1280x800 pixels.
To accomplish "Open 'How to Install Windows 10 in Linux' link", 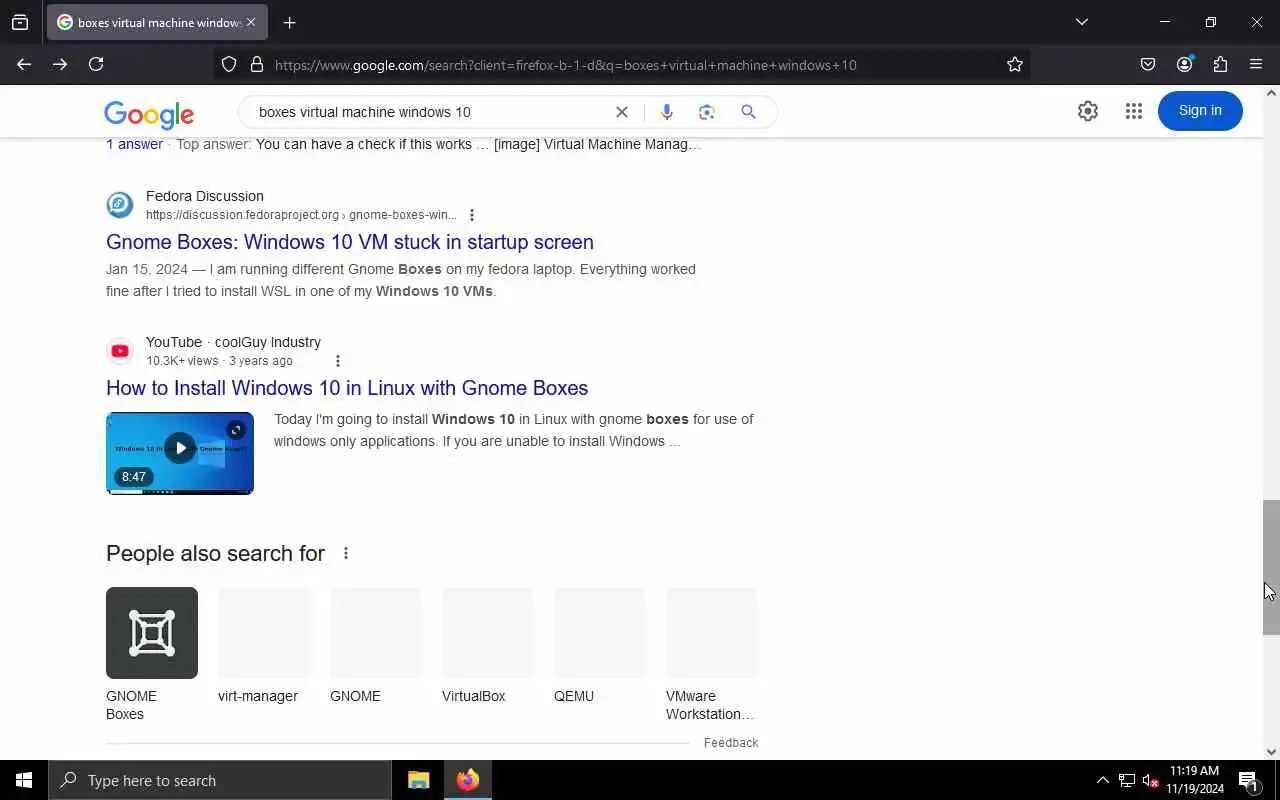I will pos(347,388).
